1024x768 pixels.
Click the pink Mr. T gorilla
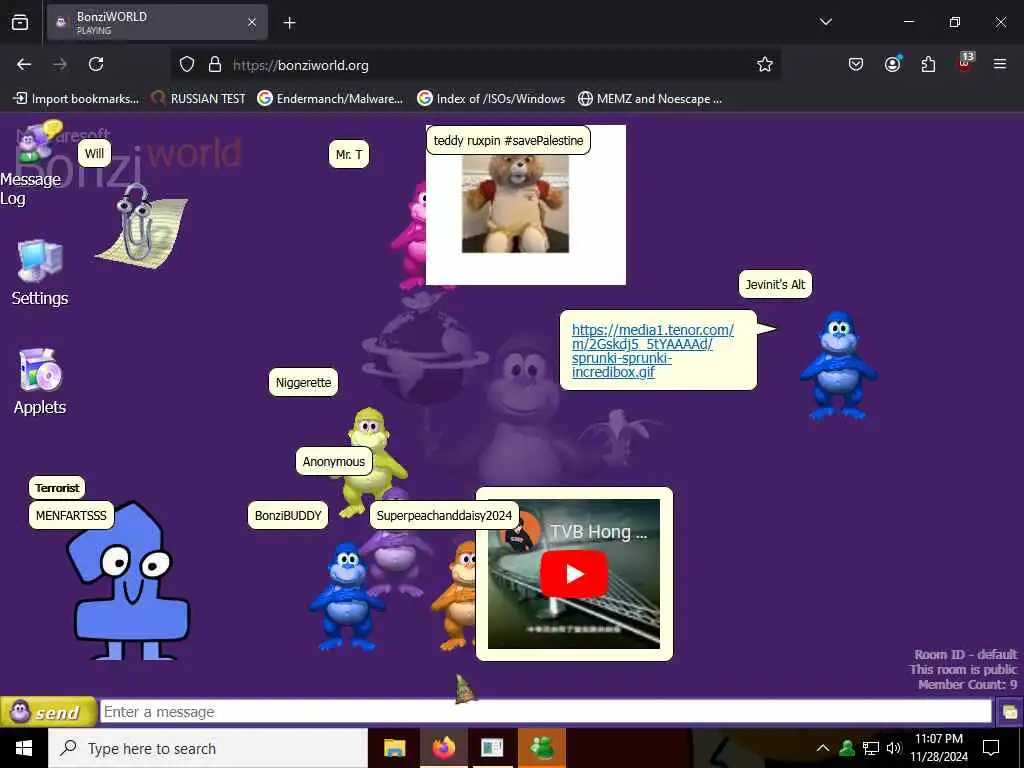[410, 235]
